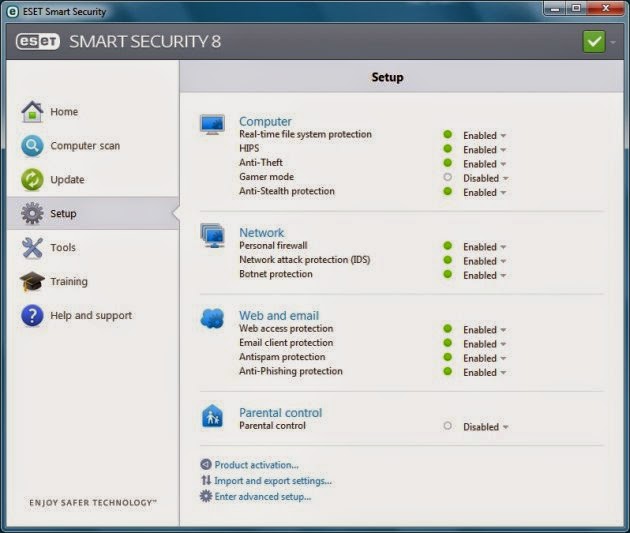The image size is (630, 533).
Task: Click the ESET title bar app icon
Action: (12, 12)
